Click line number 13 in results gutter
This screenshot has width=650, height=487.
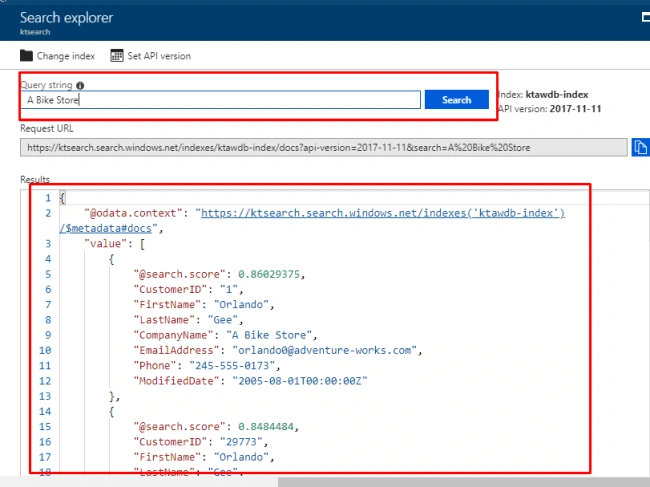(45, 396)
